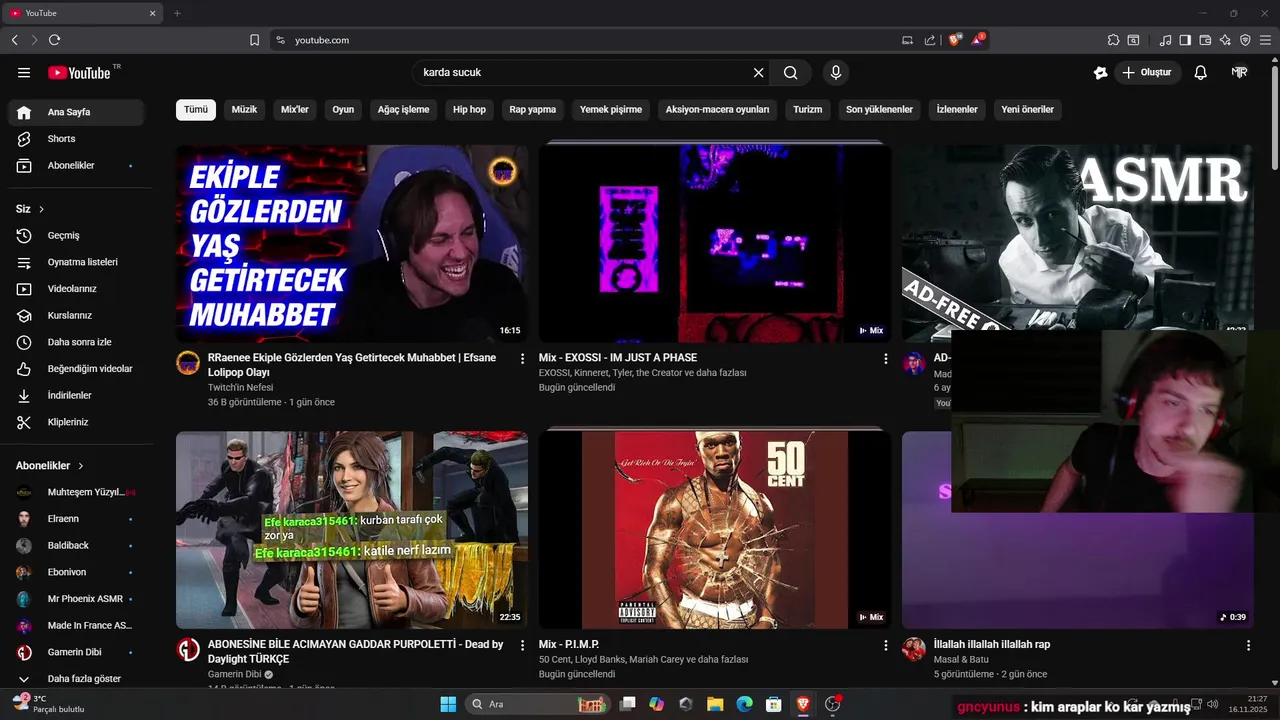This screenshot has height=720, width=1280.
Task: Open Geçmiş history in sidebar
Action: [76, 235]
